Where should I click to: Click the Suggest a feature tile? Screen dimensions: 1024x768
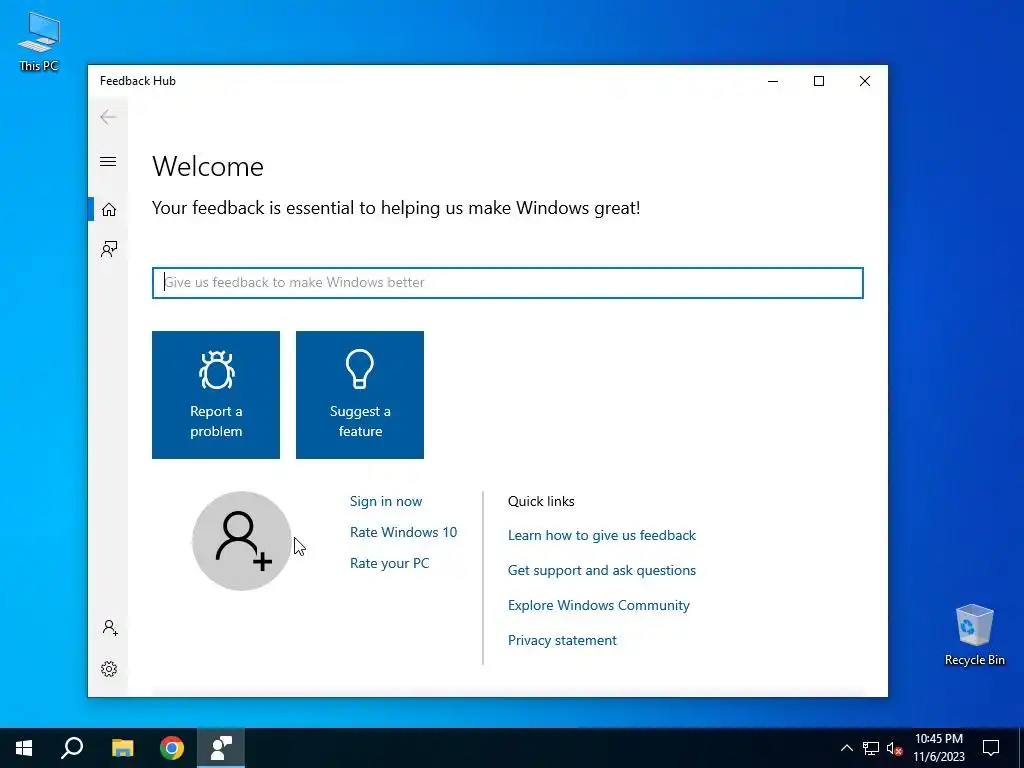(360, 395)
